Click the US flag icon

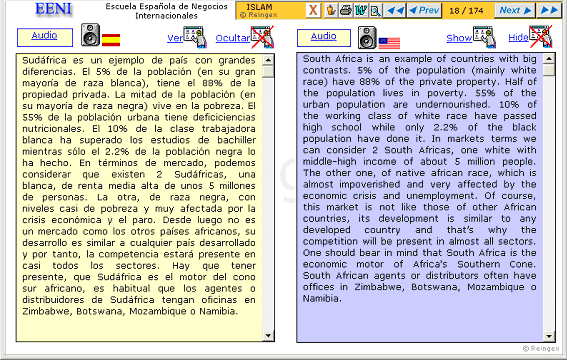389,43
